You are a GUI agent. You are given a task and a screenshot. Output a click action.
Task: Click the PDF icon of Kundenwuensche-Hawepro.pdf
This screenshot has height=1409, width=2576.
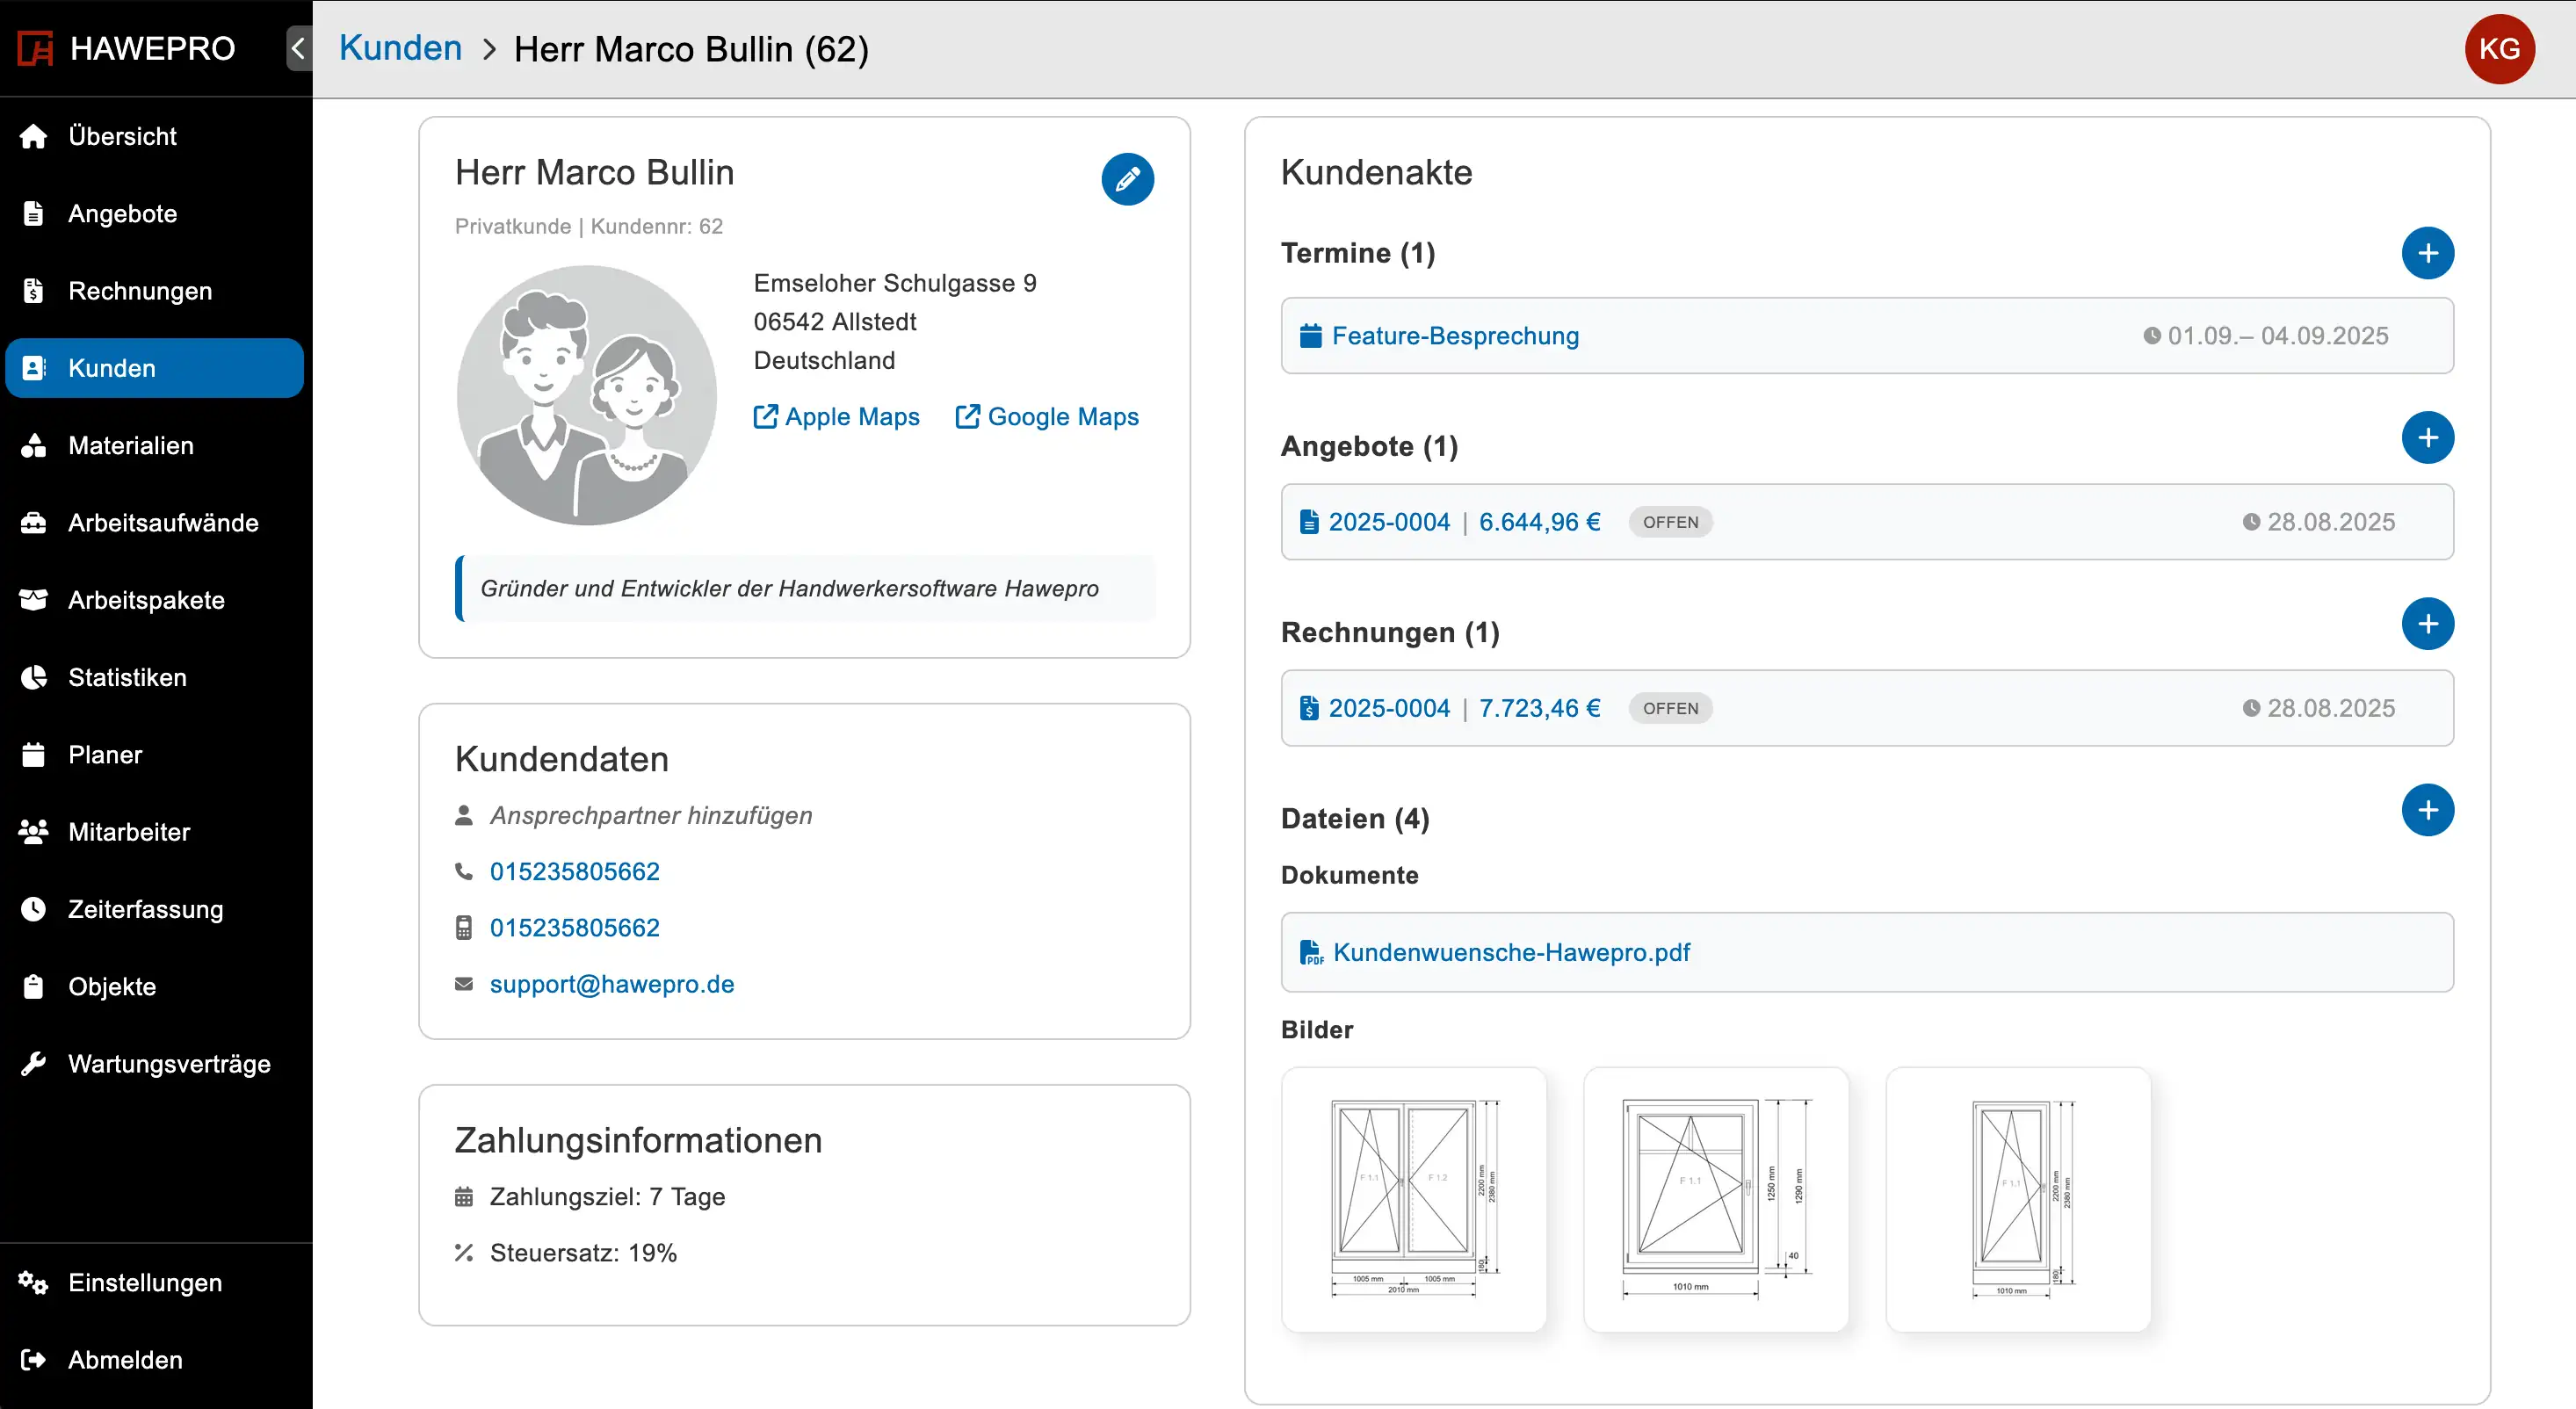click(x=1311, y=952)
